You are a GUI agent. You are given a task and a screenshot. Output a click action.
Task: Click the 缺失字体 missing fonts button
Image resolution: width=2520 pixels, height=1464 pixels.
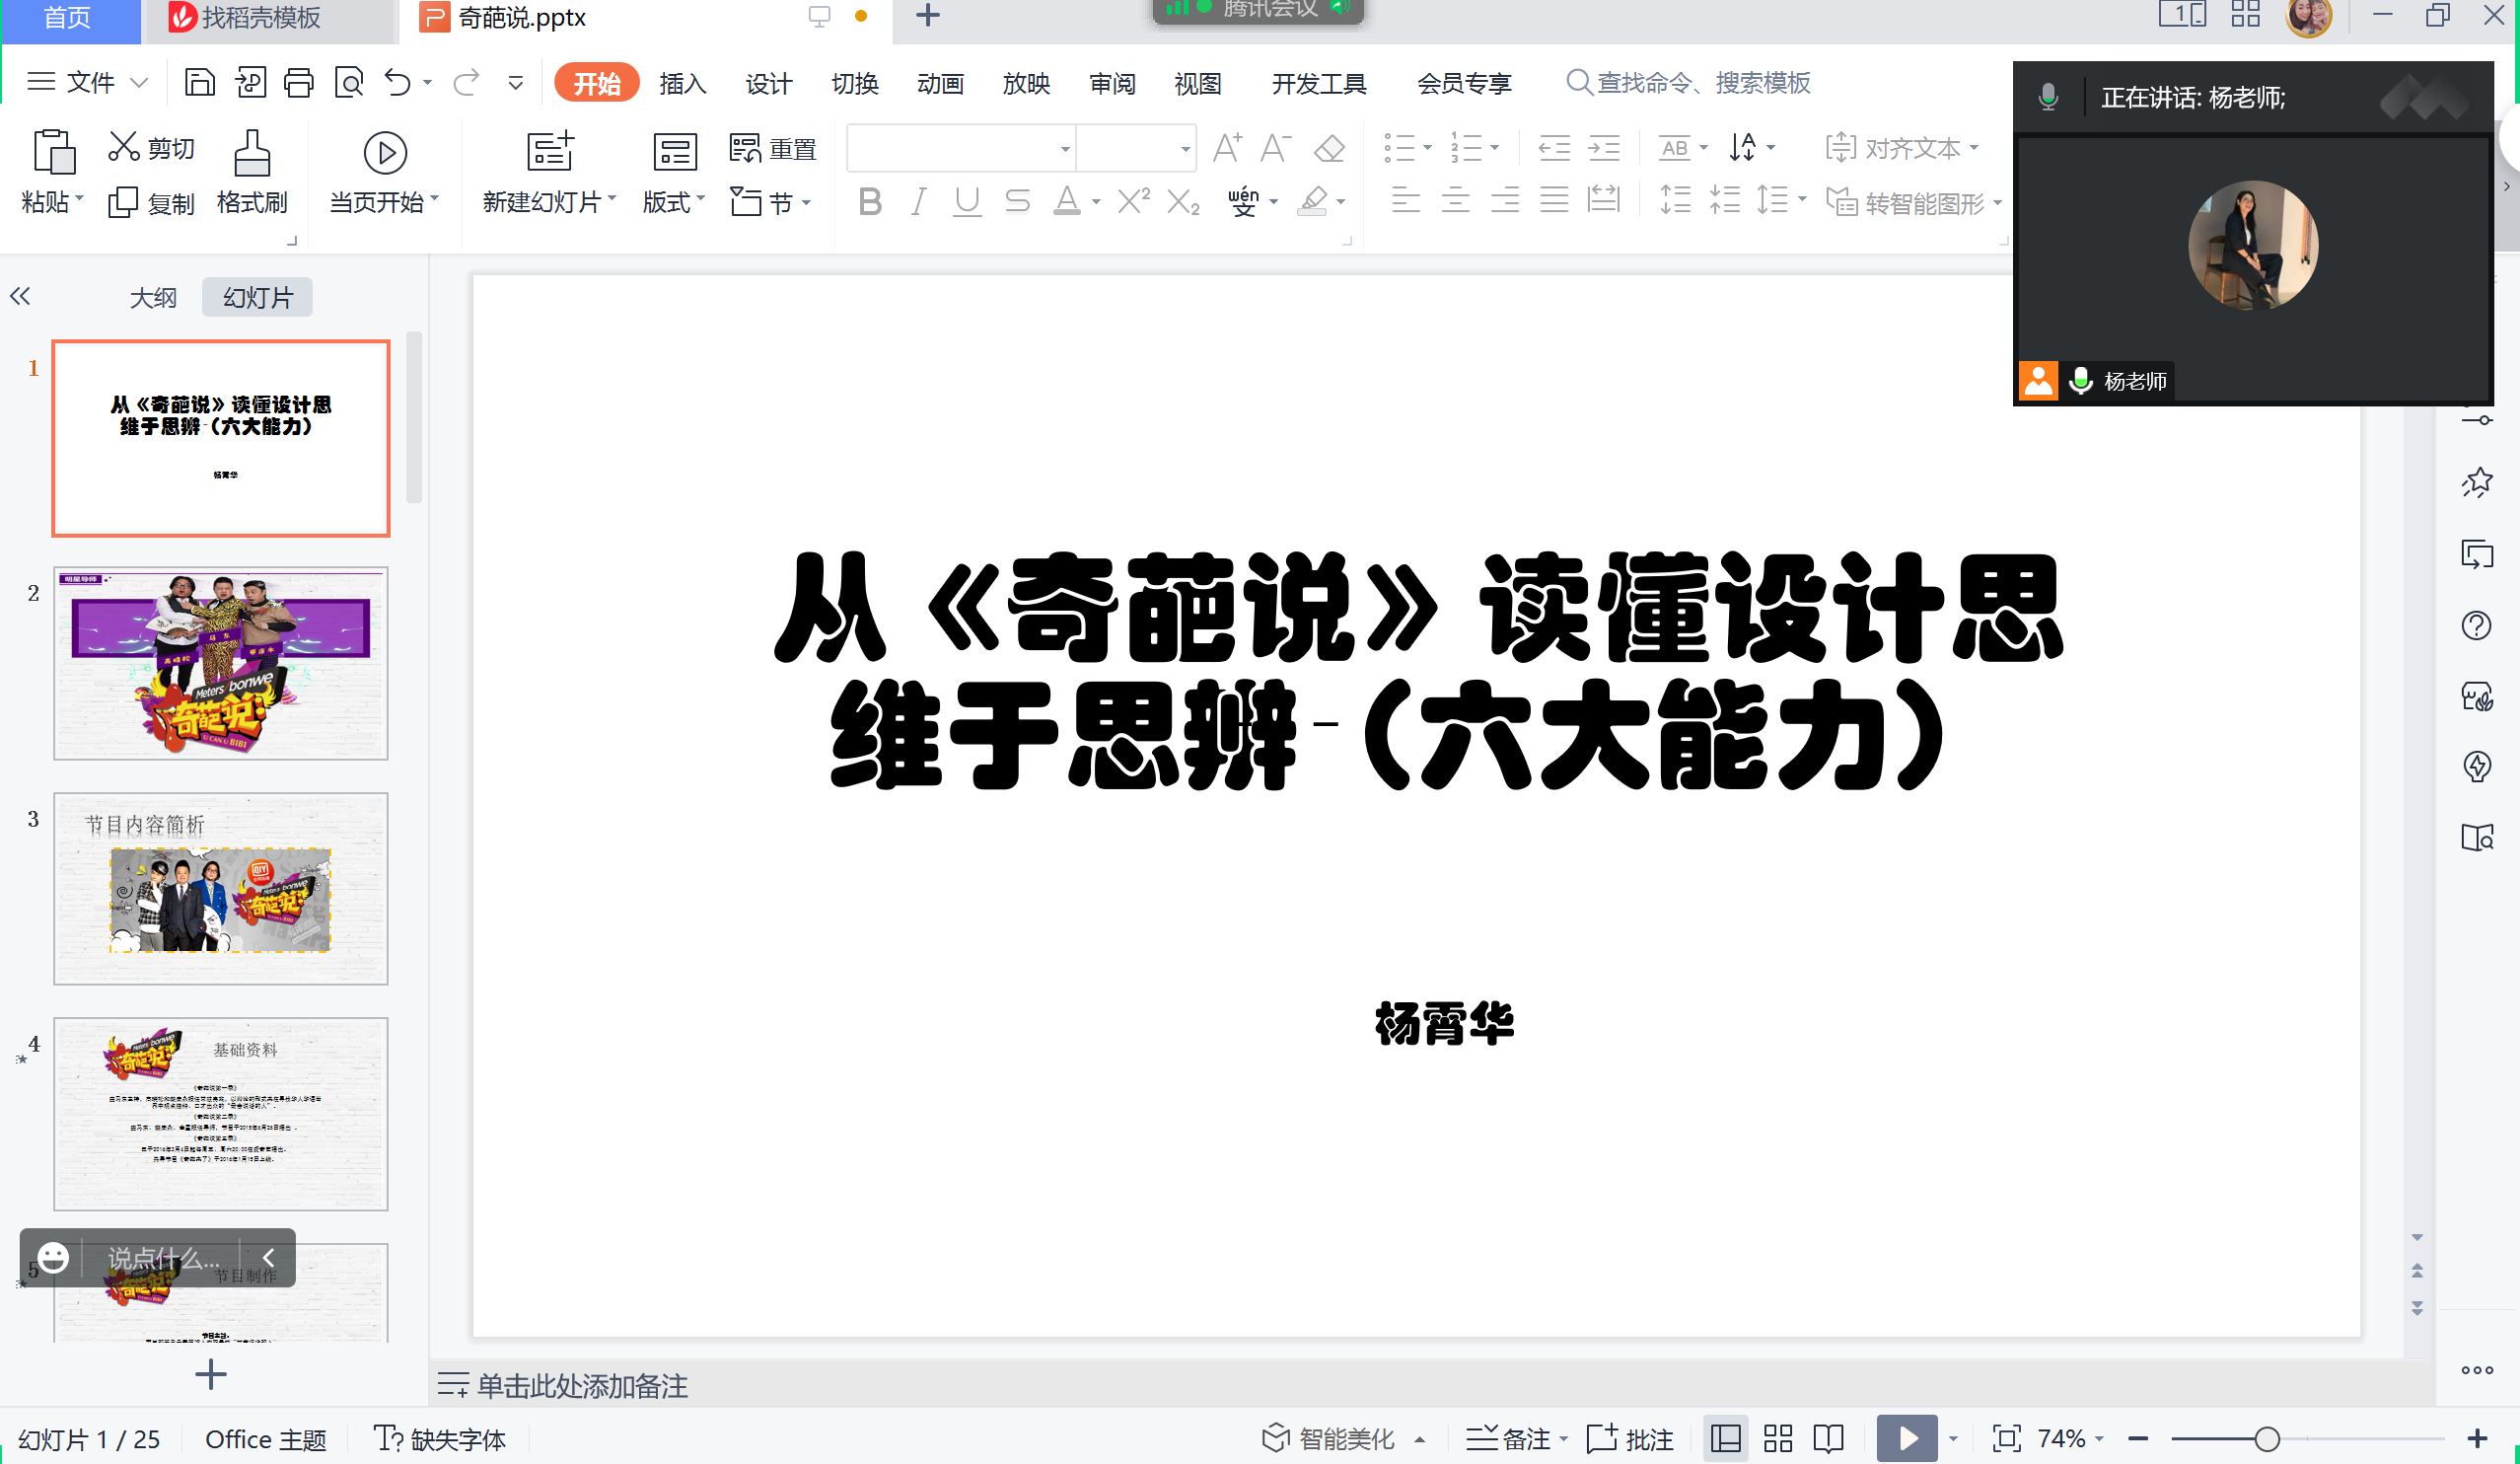coord(440,1439)
